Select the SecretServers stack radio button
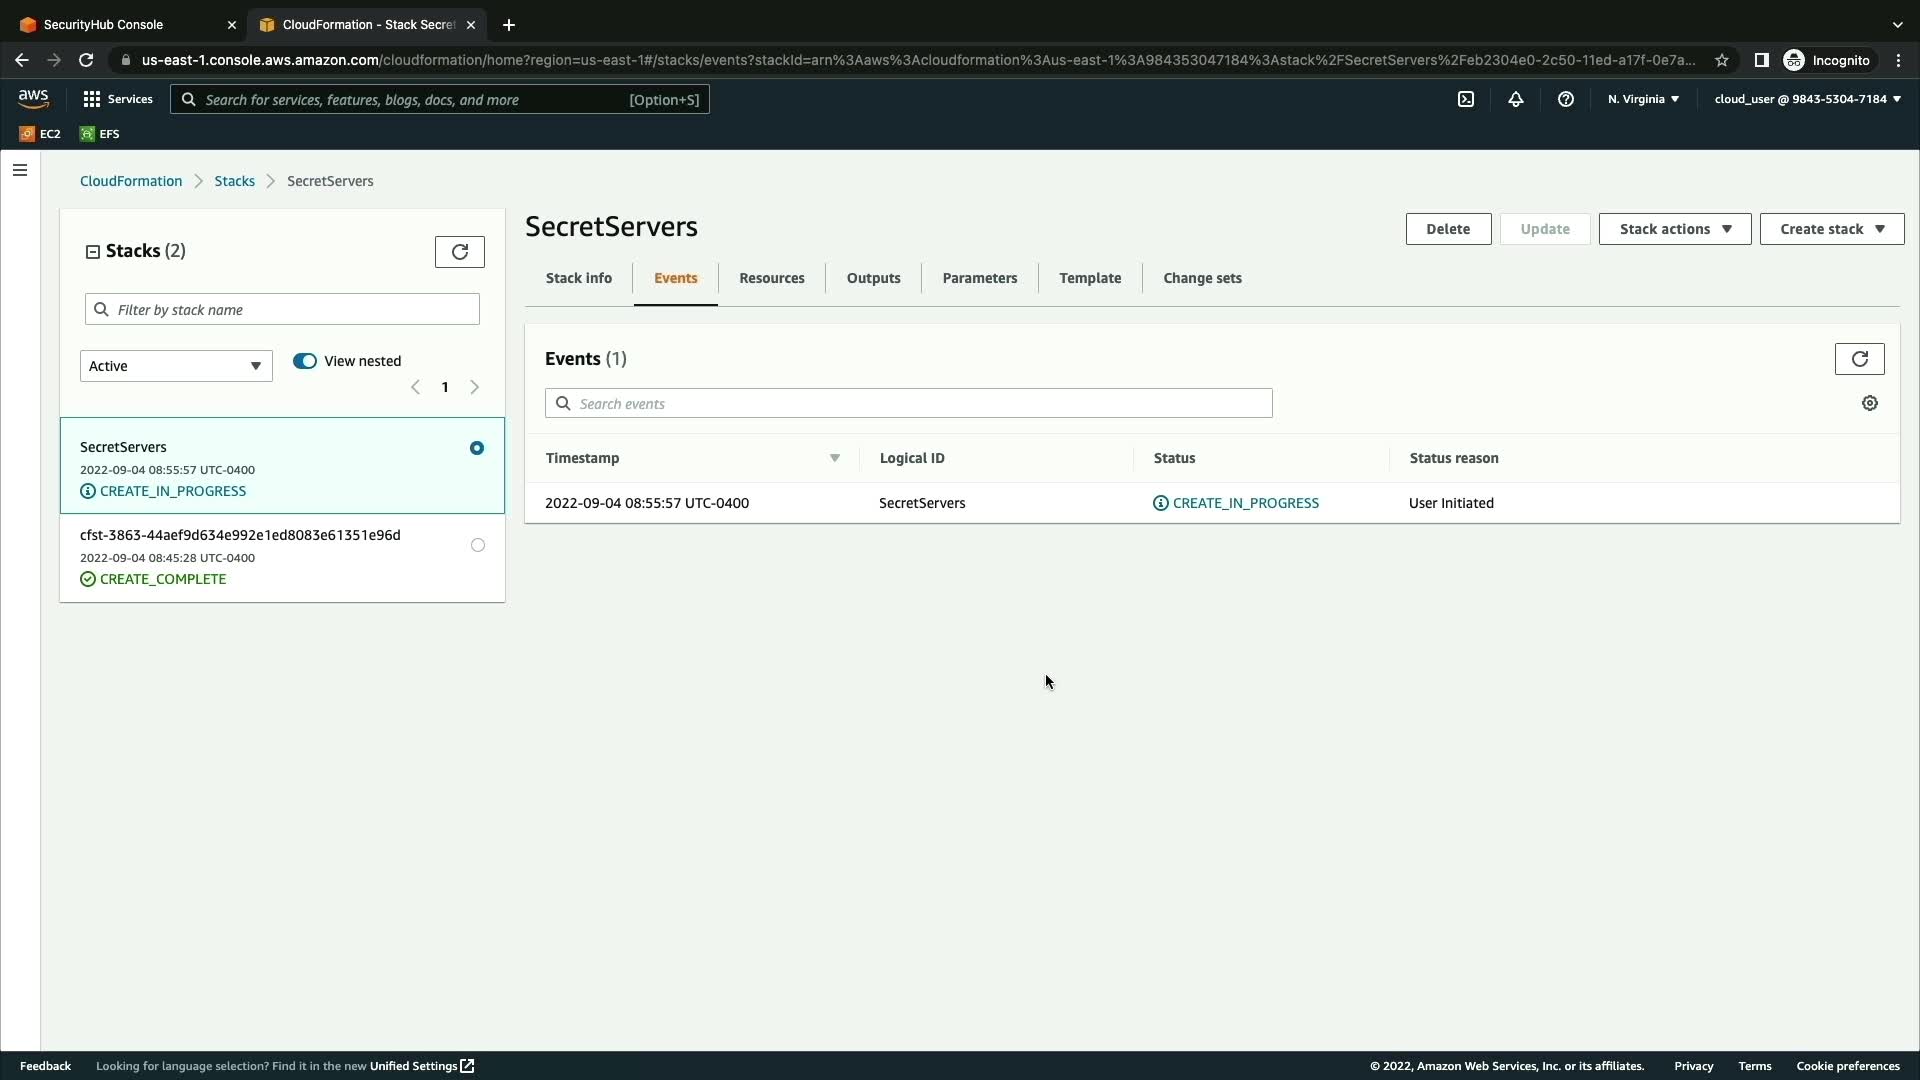 click(x=477, y=448)
